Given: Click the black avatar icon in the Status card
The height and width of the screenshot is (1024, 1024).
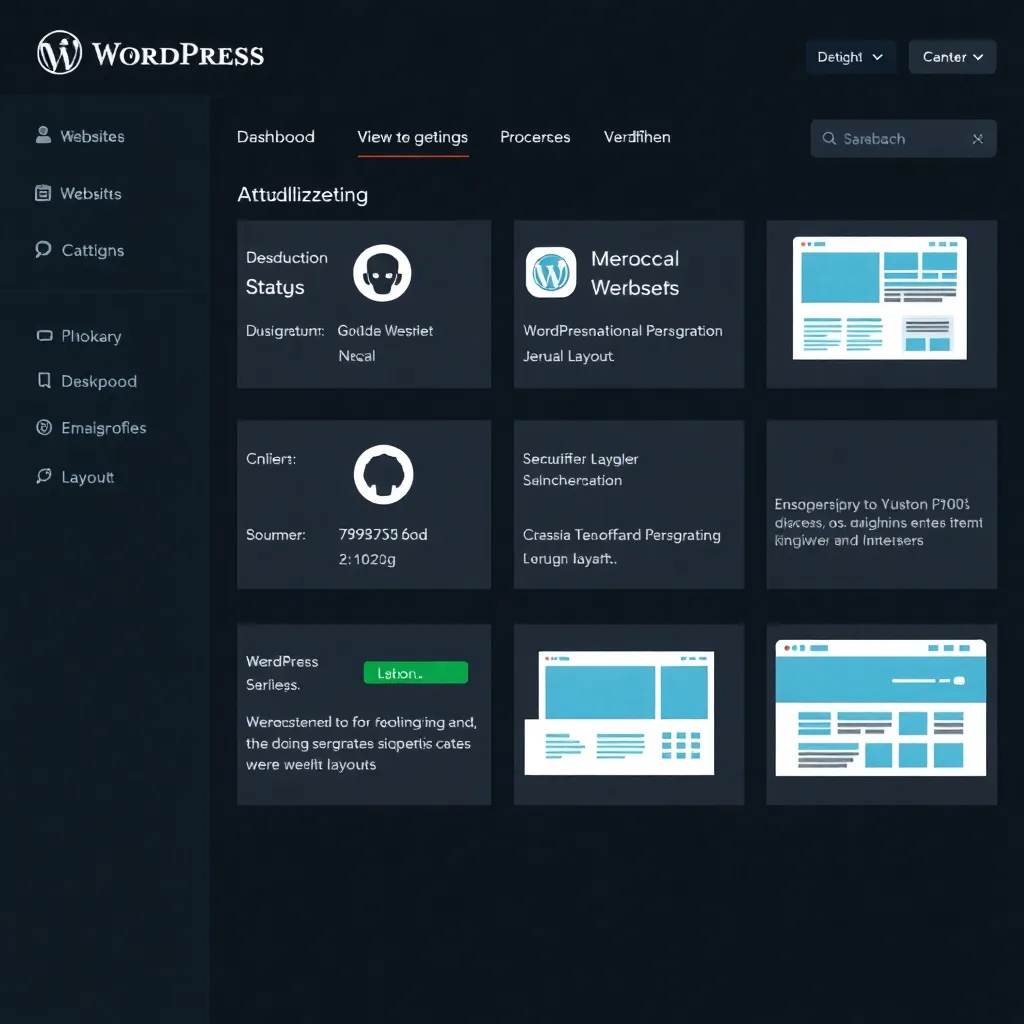Looking at the screenshot, I should 381,271.
